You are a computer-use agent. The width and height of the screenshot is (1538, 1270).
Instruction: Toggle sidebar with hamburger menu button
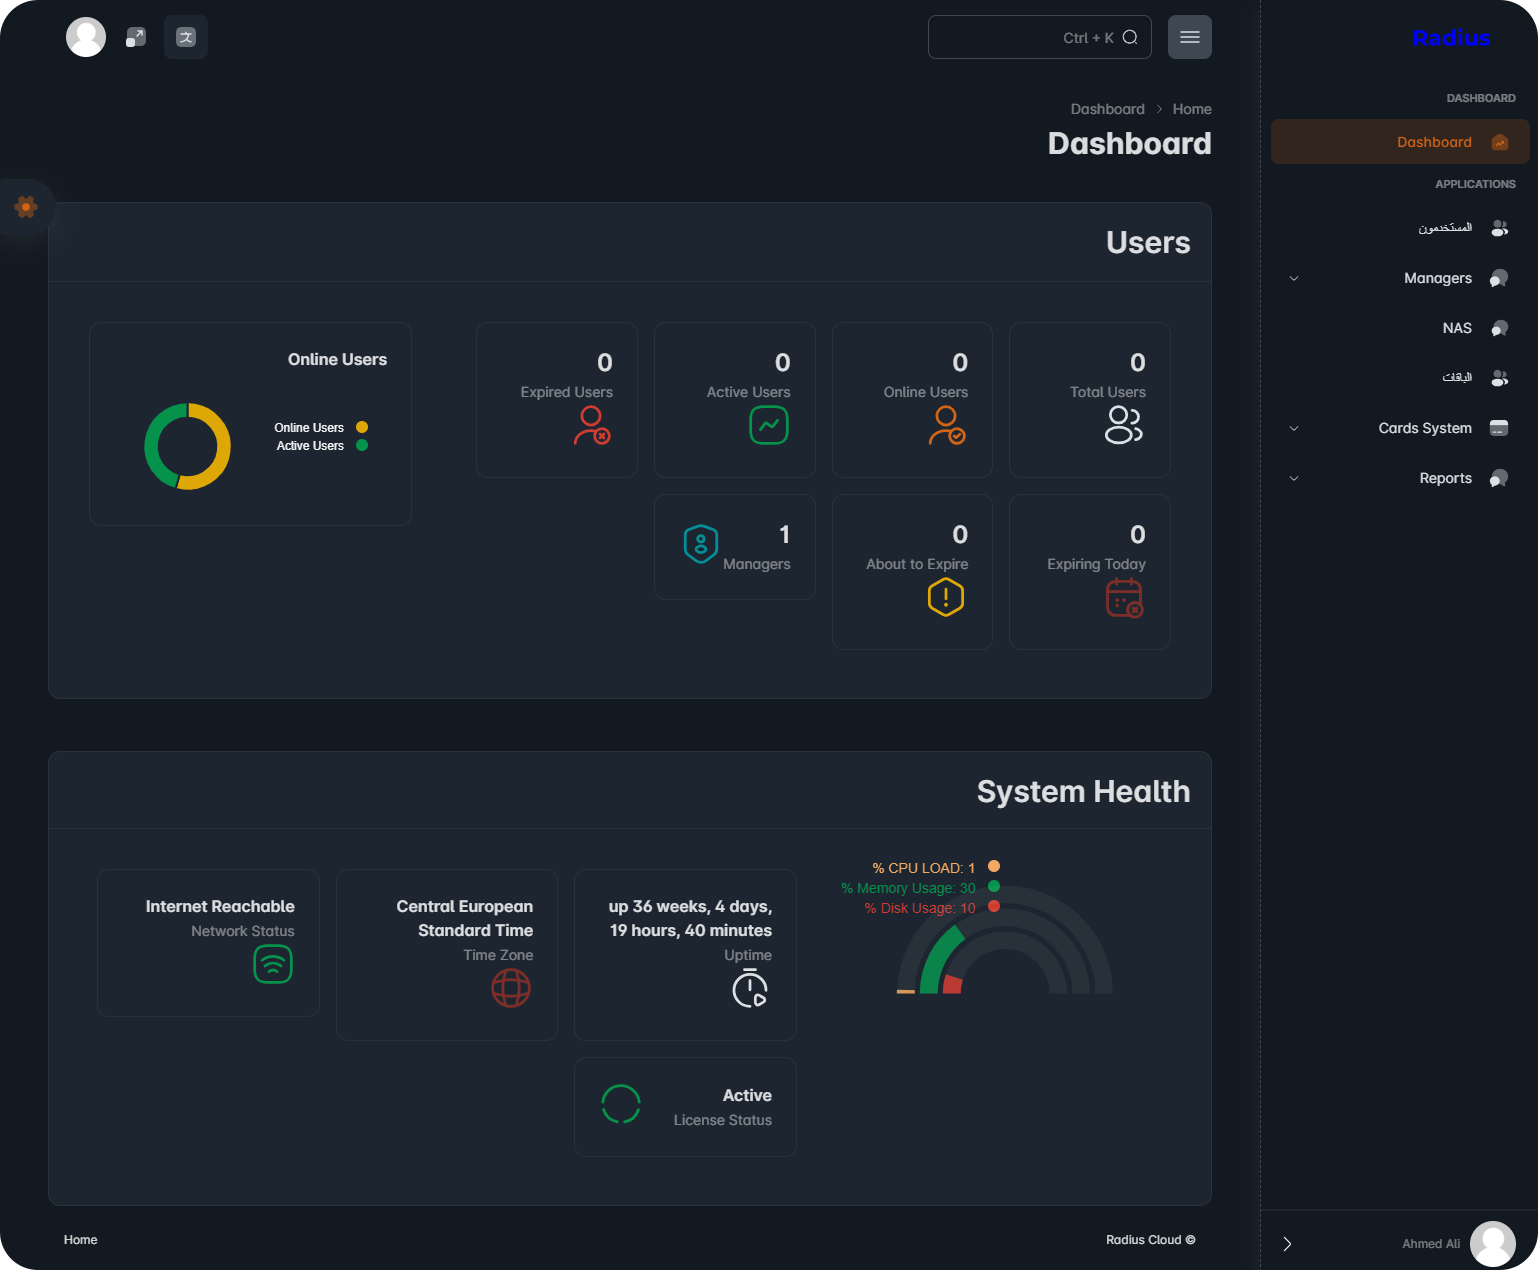(x=1190, y=37)
